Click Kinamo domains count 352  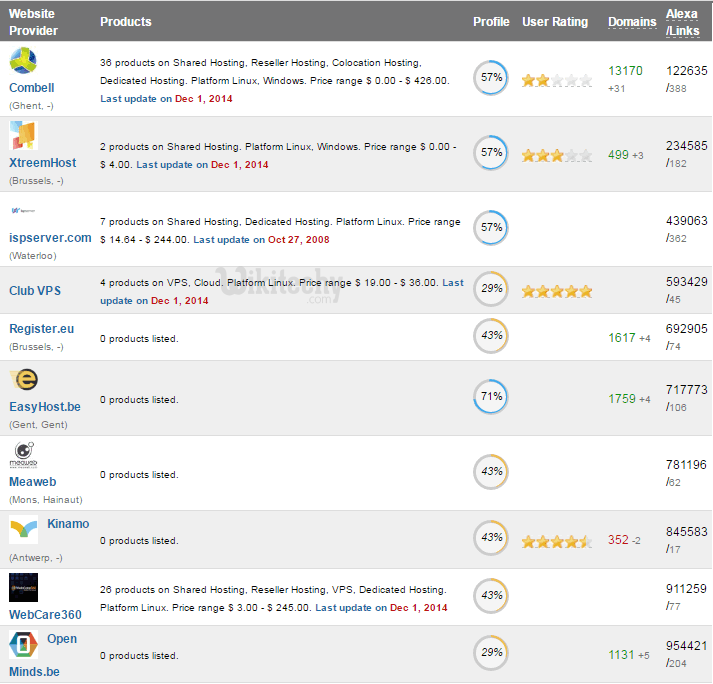[618, 540]
